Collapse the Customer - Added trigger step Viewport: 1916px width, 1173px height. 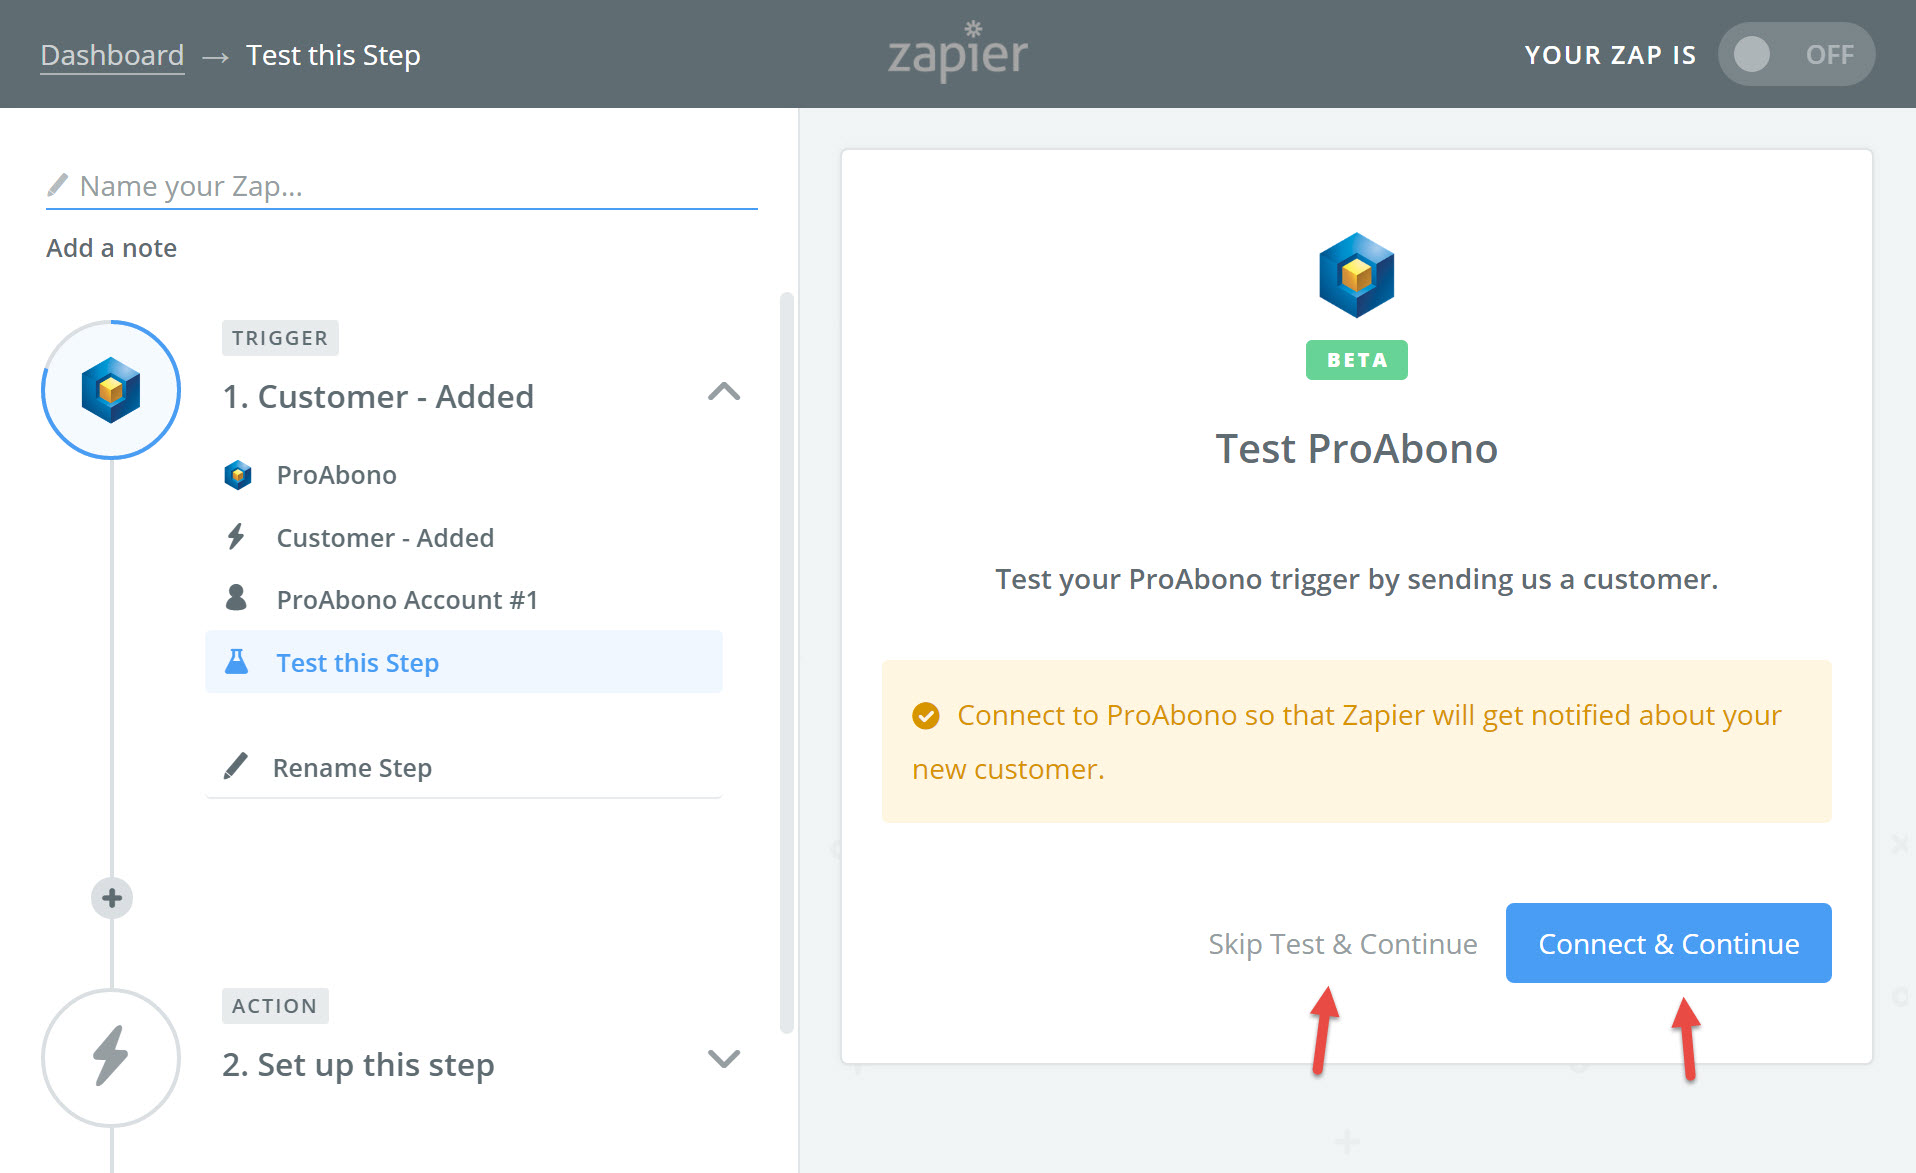(724, 392)
